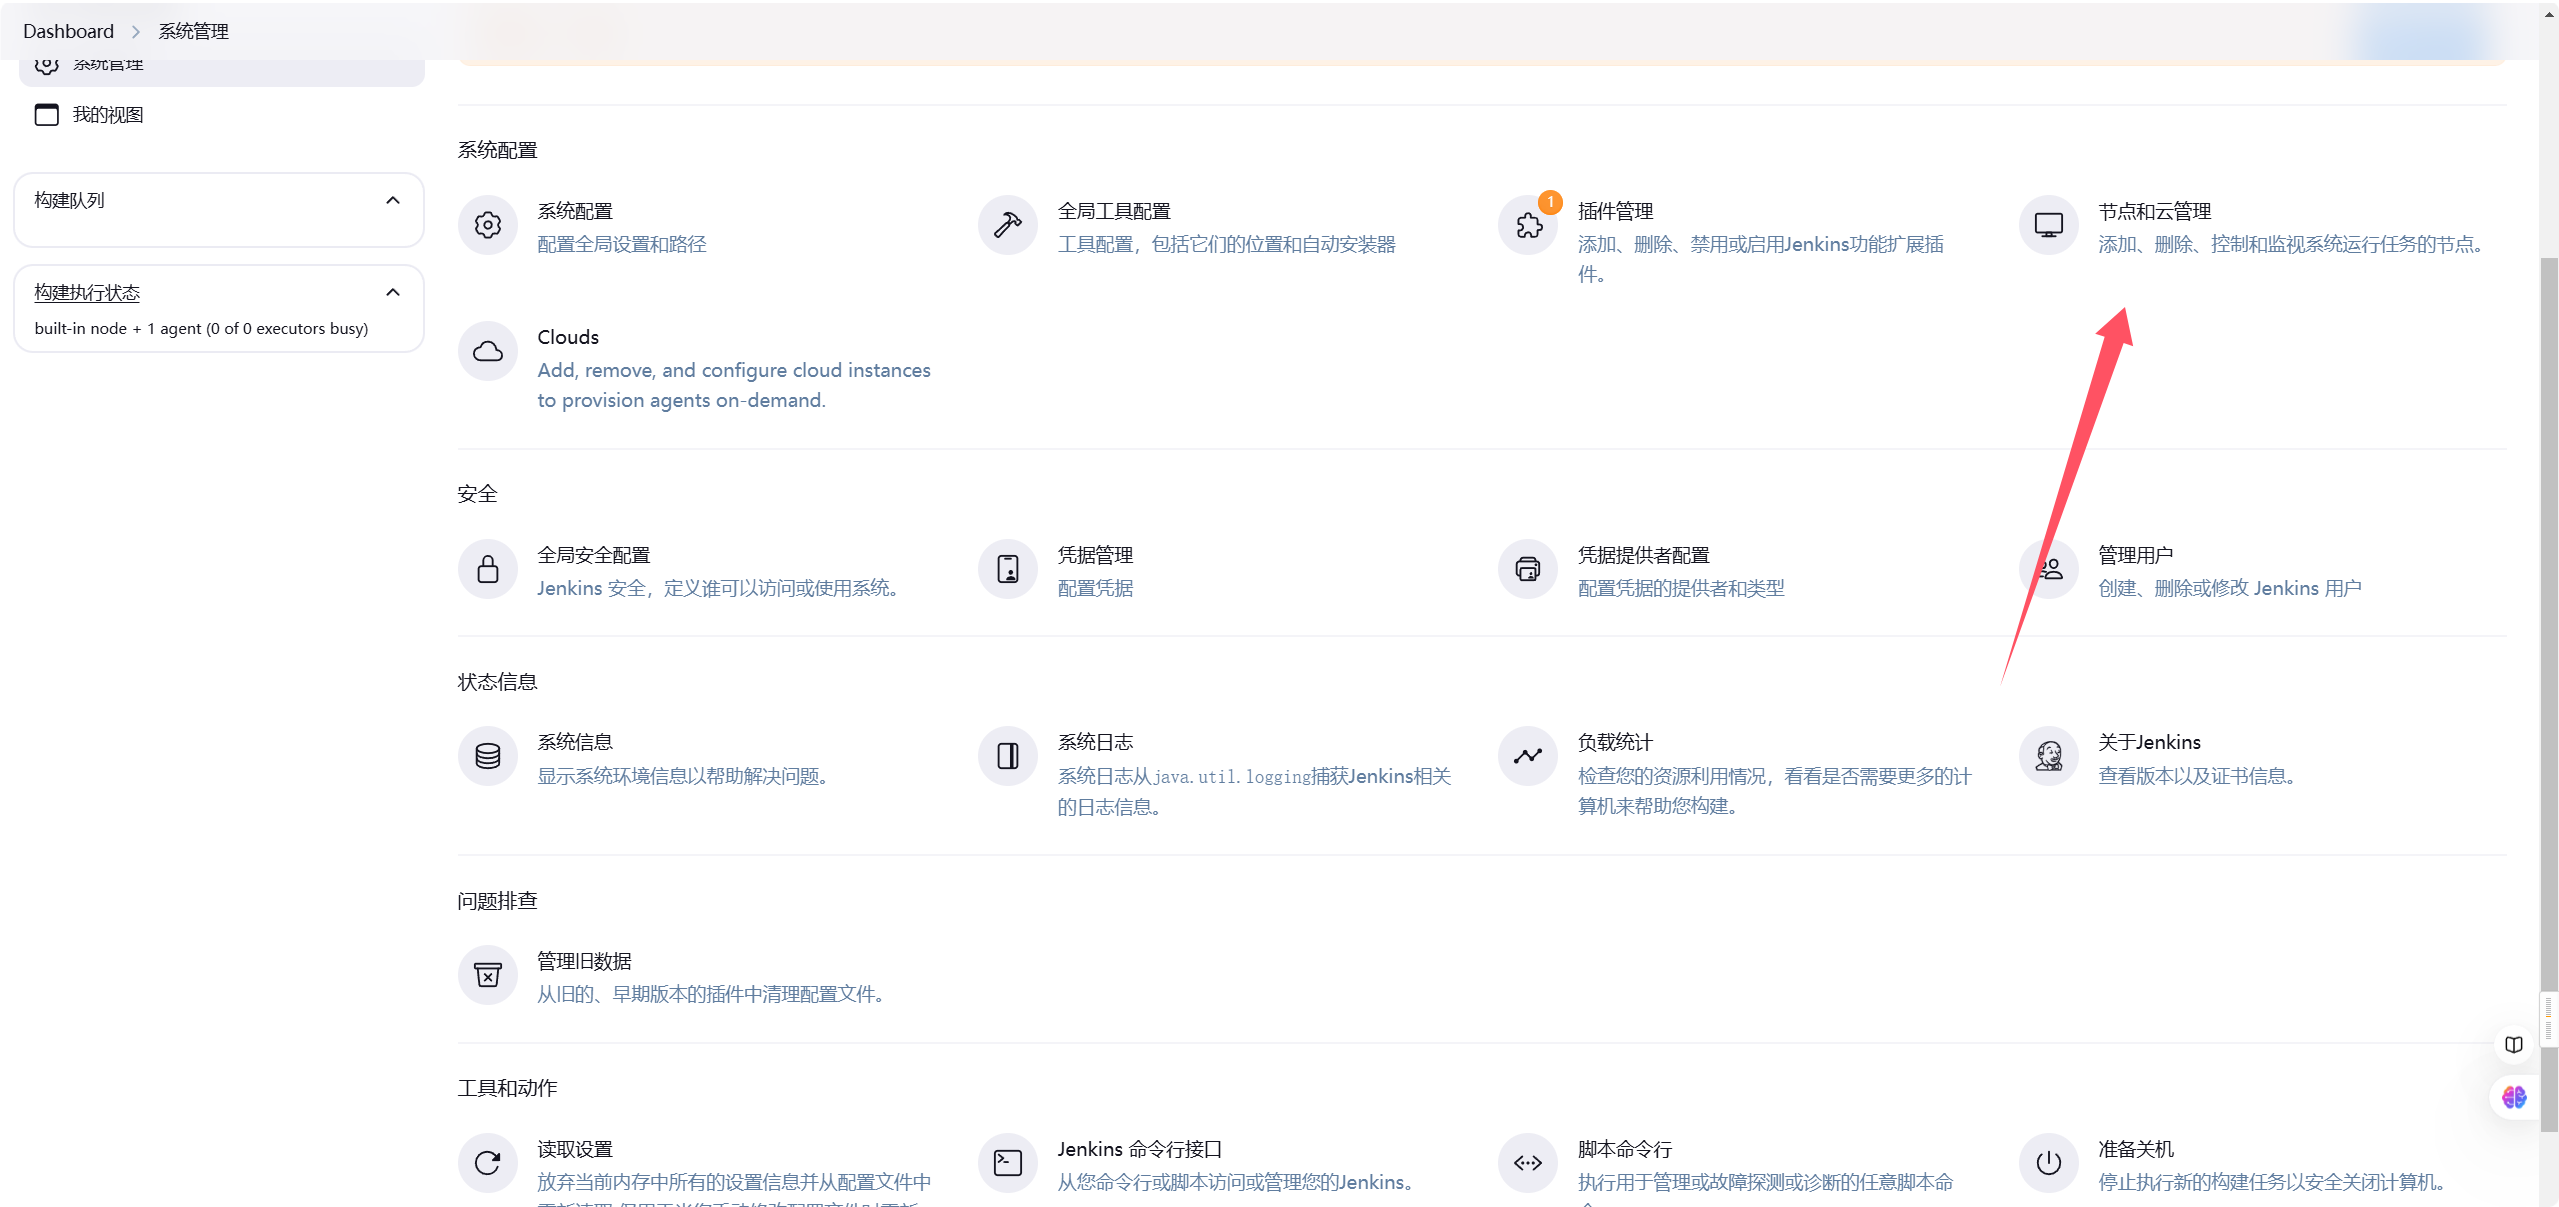
Task: Click the 全局工具配置 hammer icon
Action: (1007, 225)
